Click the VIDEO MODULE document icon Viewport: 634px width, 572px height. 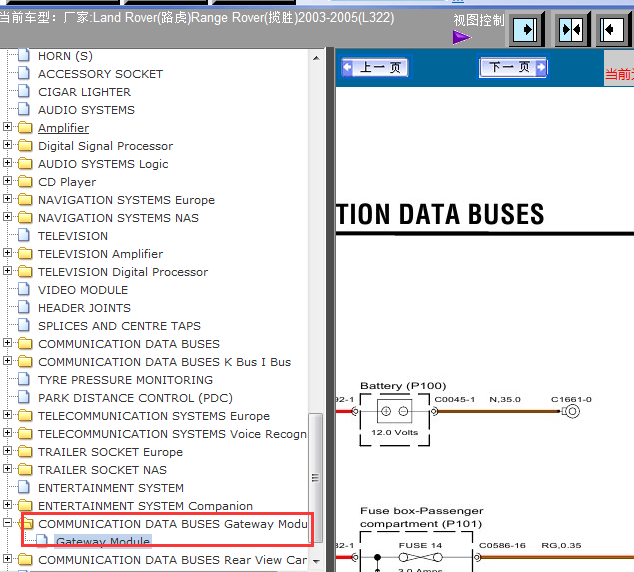point(24,289)
